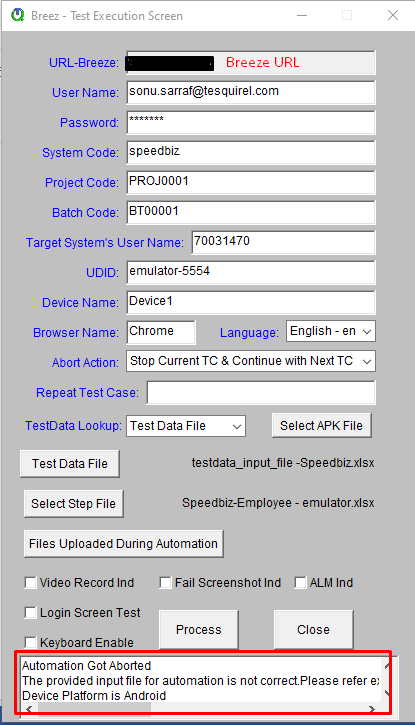This screenshot has width=415, height=725.
Task: Tick the Login Screen Test checkbox
Action: pos(31,613)
